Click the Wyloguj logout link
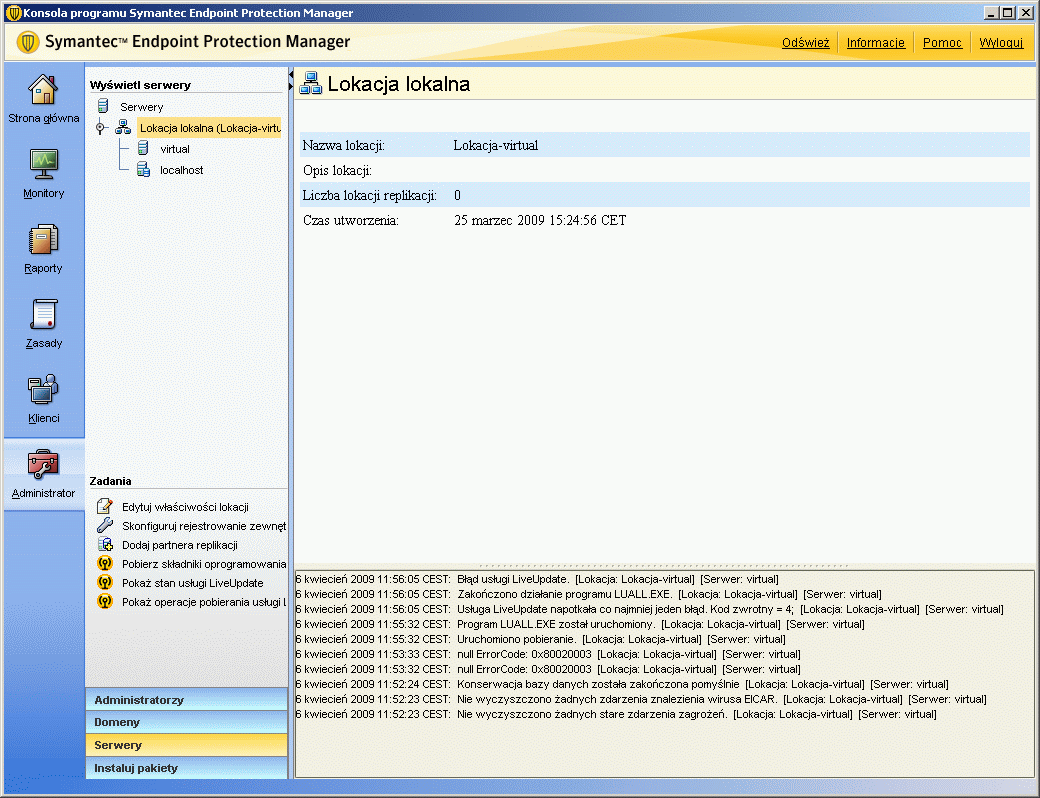The height and width of the screenshot is (798, 1040). 1001,42
